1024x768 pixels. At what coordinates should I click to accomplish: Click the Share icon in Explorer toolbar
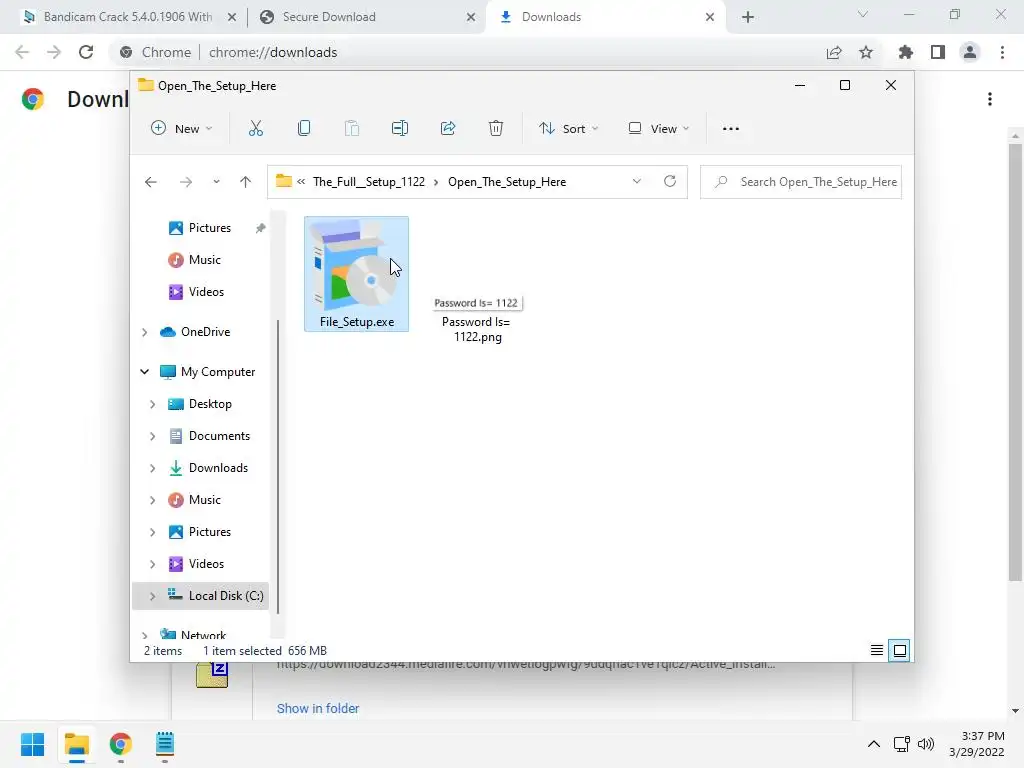point(448,129)
